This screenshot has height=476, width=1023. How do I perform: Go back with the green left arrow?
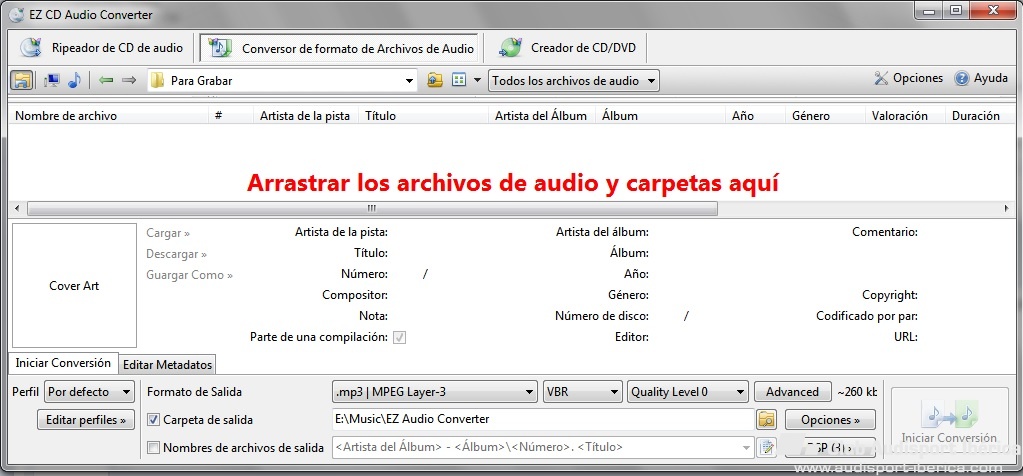coord(106,81)
